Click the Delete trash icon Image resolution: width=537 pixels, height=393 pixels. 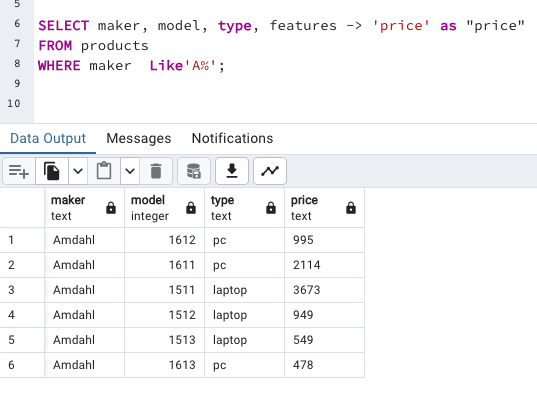click(156, 171)
